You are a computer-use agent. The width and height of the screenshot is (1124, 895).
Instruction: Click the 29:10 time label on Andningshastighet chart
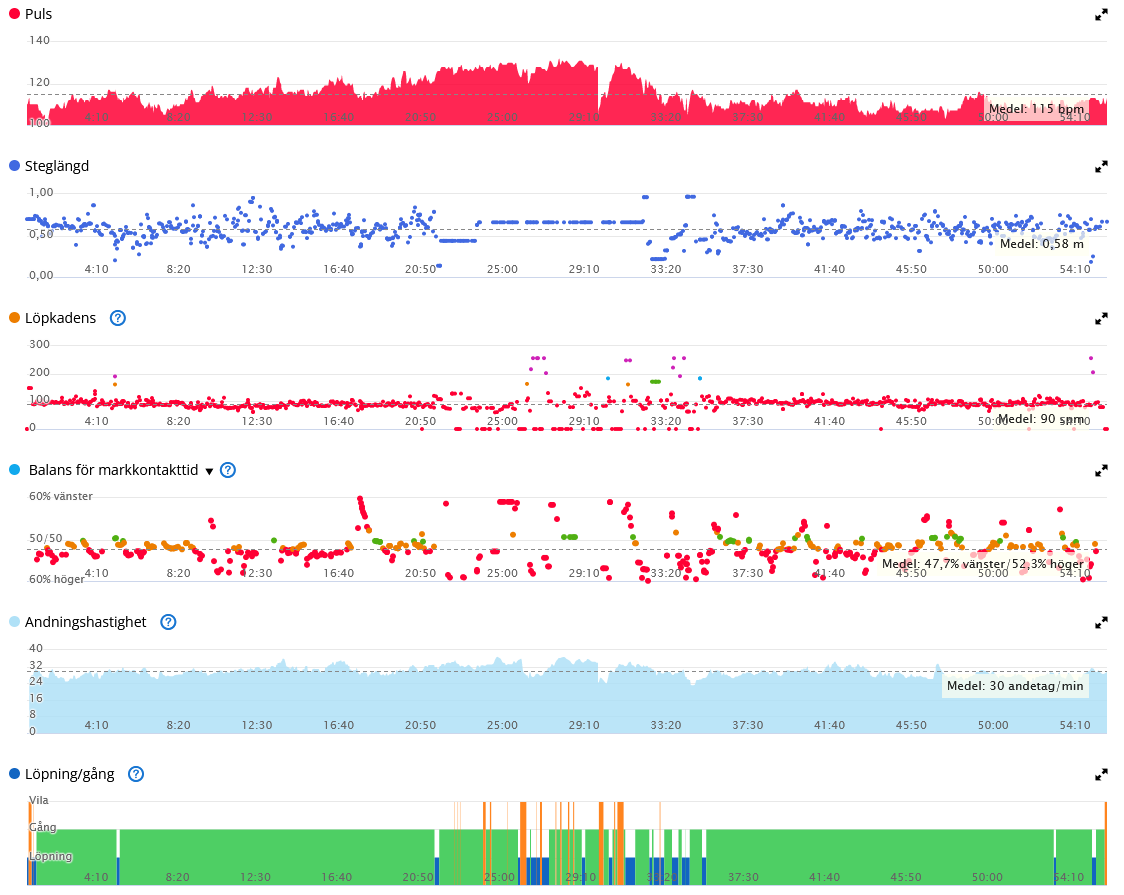click(x=584, y=724)
